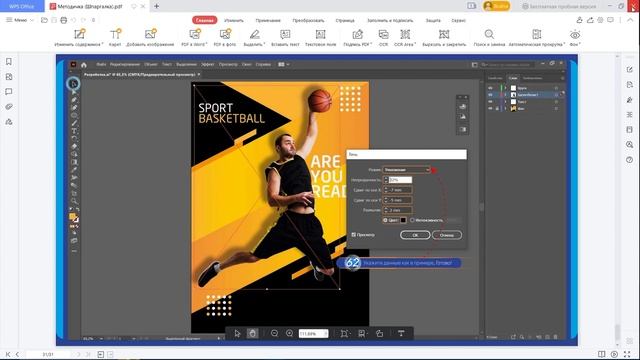Click the help icon in right sidebar
640x360 pixels.
(x=629, y=160)
